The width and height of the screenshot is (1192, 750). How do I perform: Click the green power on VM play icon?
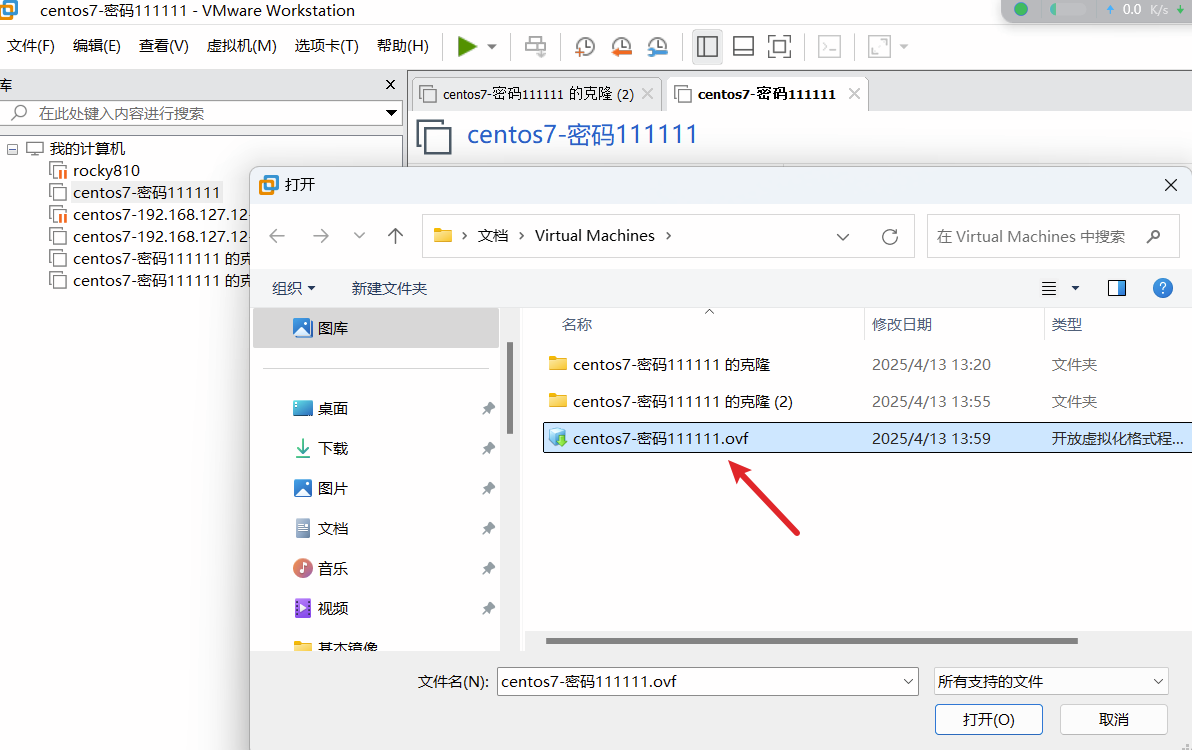[467, 46]
